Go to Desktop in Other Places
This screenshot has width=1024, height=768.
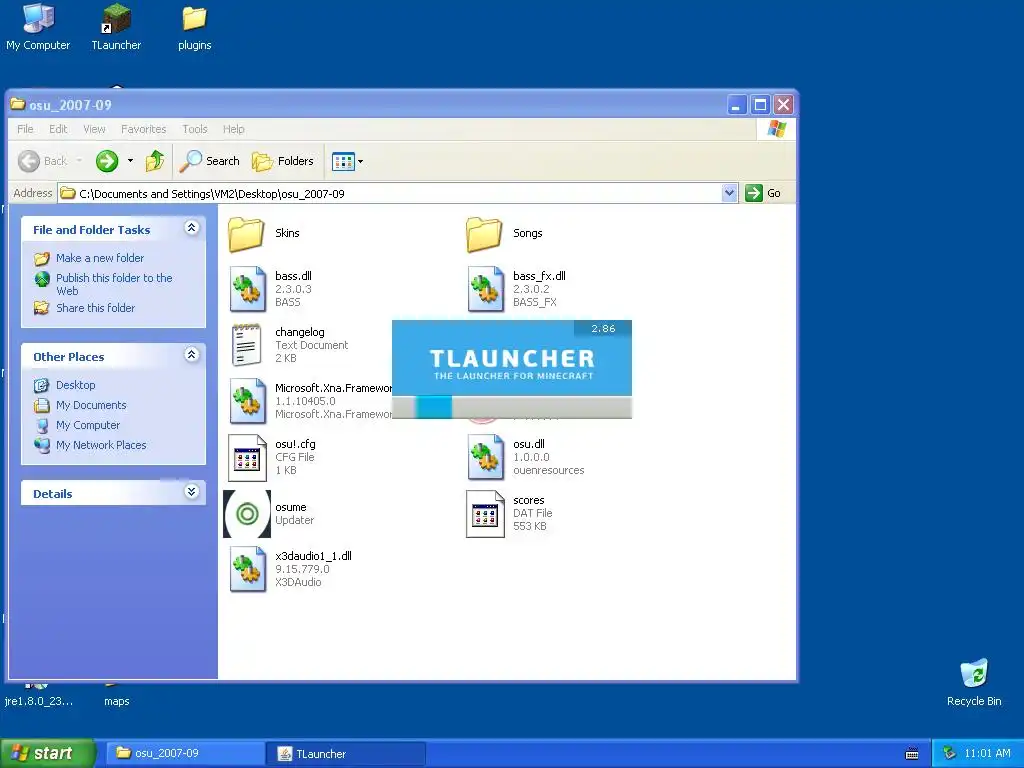[x=65, y=385]
